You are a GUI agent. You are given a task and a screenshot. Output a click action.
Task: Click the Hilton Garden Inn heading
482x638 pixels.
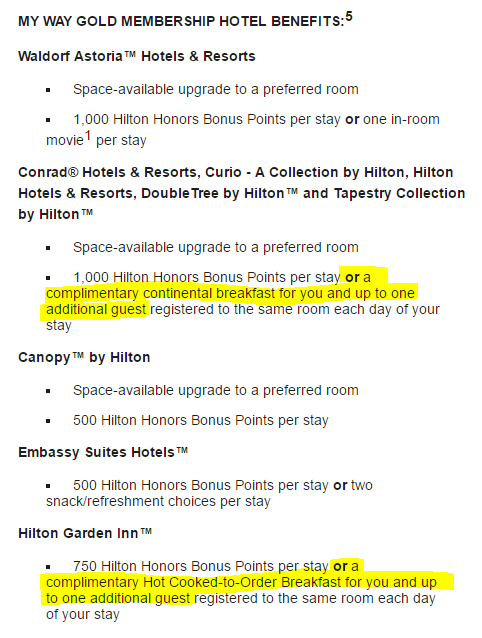(x=85, y=533)
